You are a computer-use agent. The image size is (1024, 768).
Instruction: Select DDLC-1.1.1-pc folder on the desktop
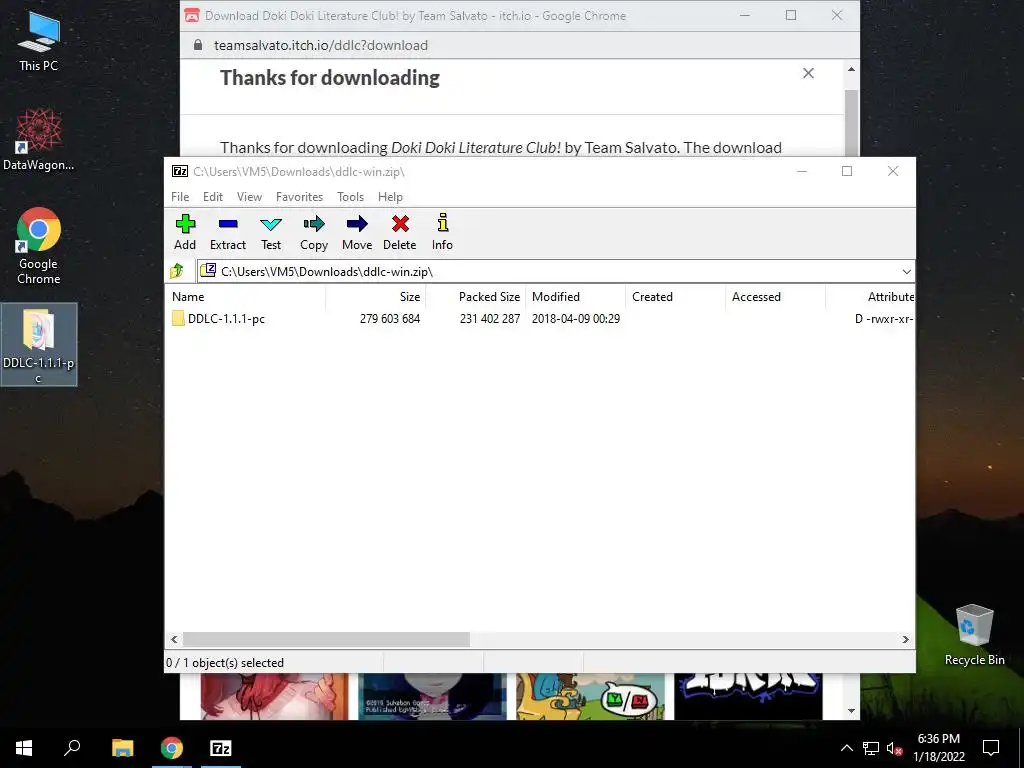[x=39, y=345]
